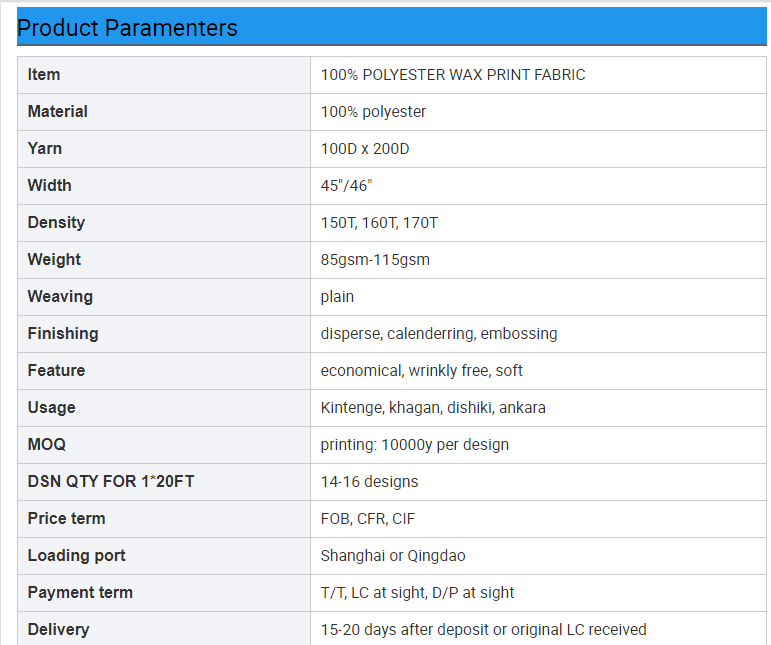The height and width of the screenshot is (645, 771).
Task: Click the Width row label
Action: [50, 186]
